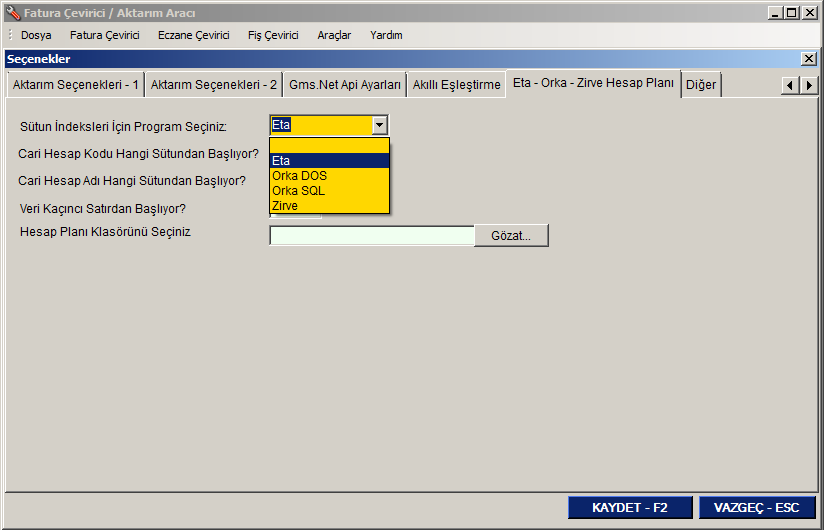Viewport: 824px width, 530px height.
Task: Choose the blank option in the dropdown list
Action: pos(329,146)
